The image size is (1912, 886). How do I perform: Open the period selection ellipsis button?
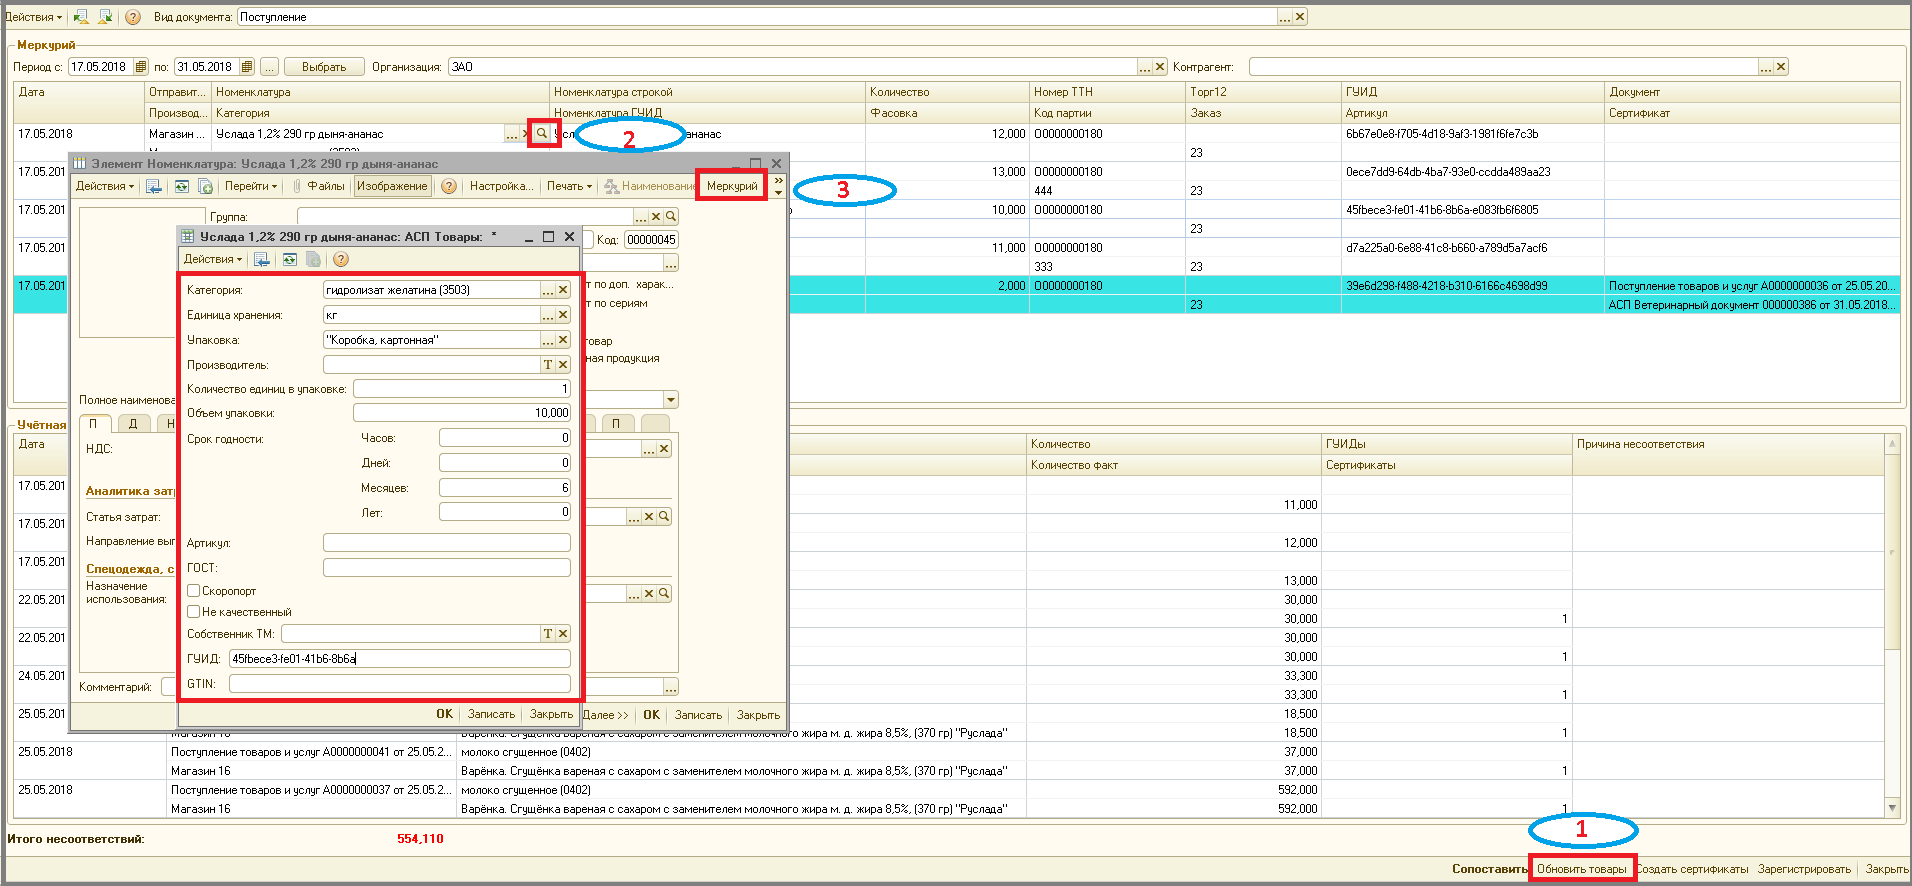coord(269,67)
